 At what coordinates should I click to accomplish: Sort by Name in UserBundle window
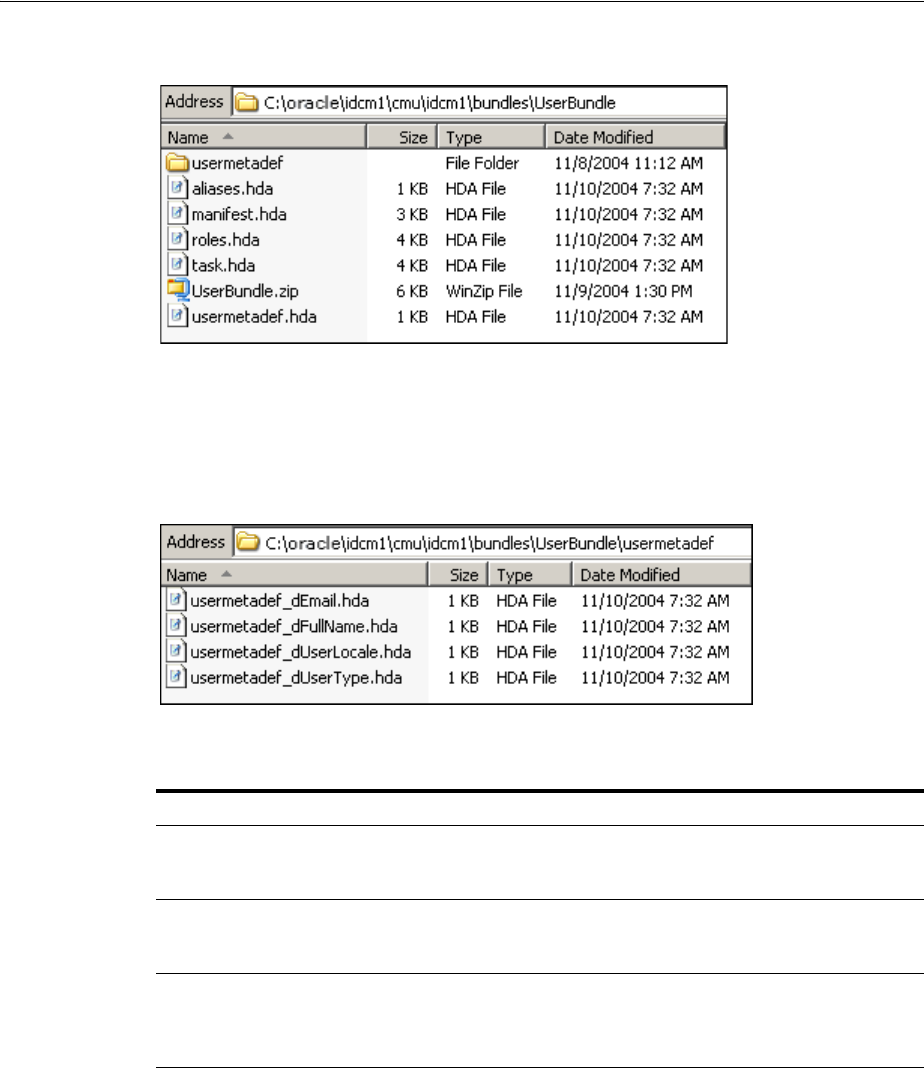tap(264, 137)
